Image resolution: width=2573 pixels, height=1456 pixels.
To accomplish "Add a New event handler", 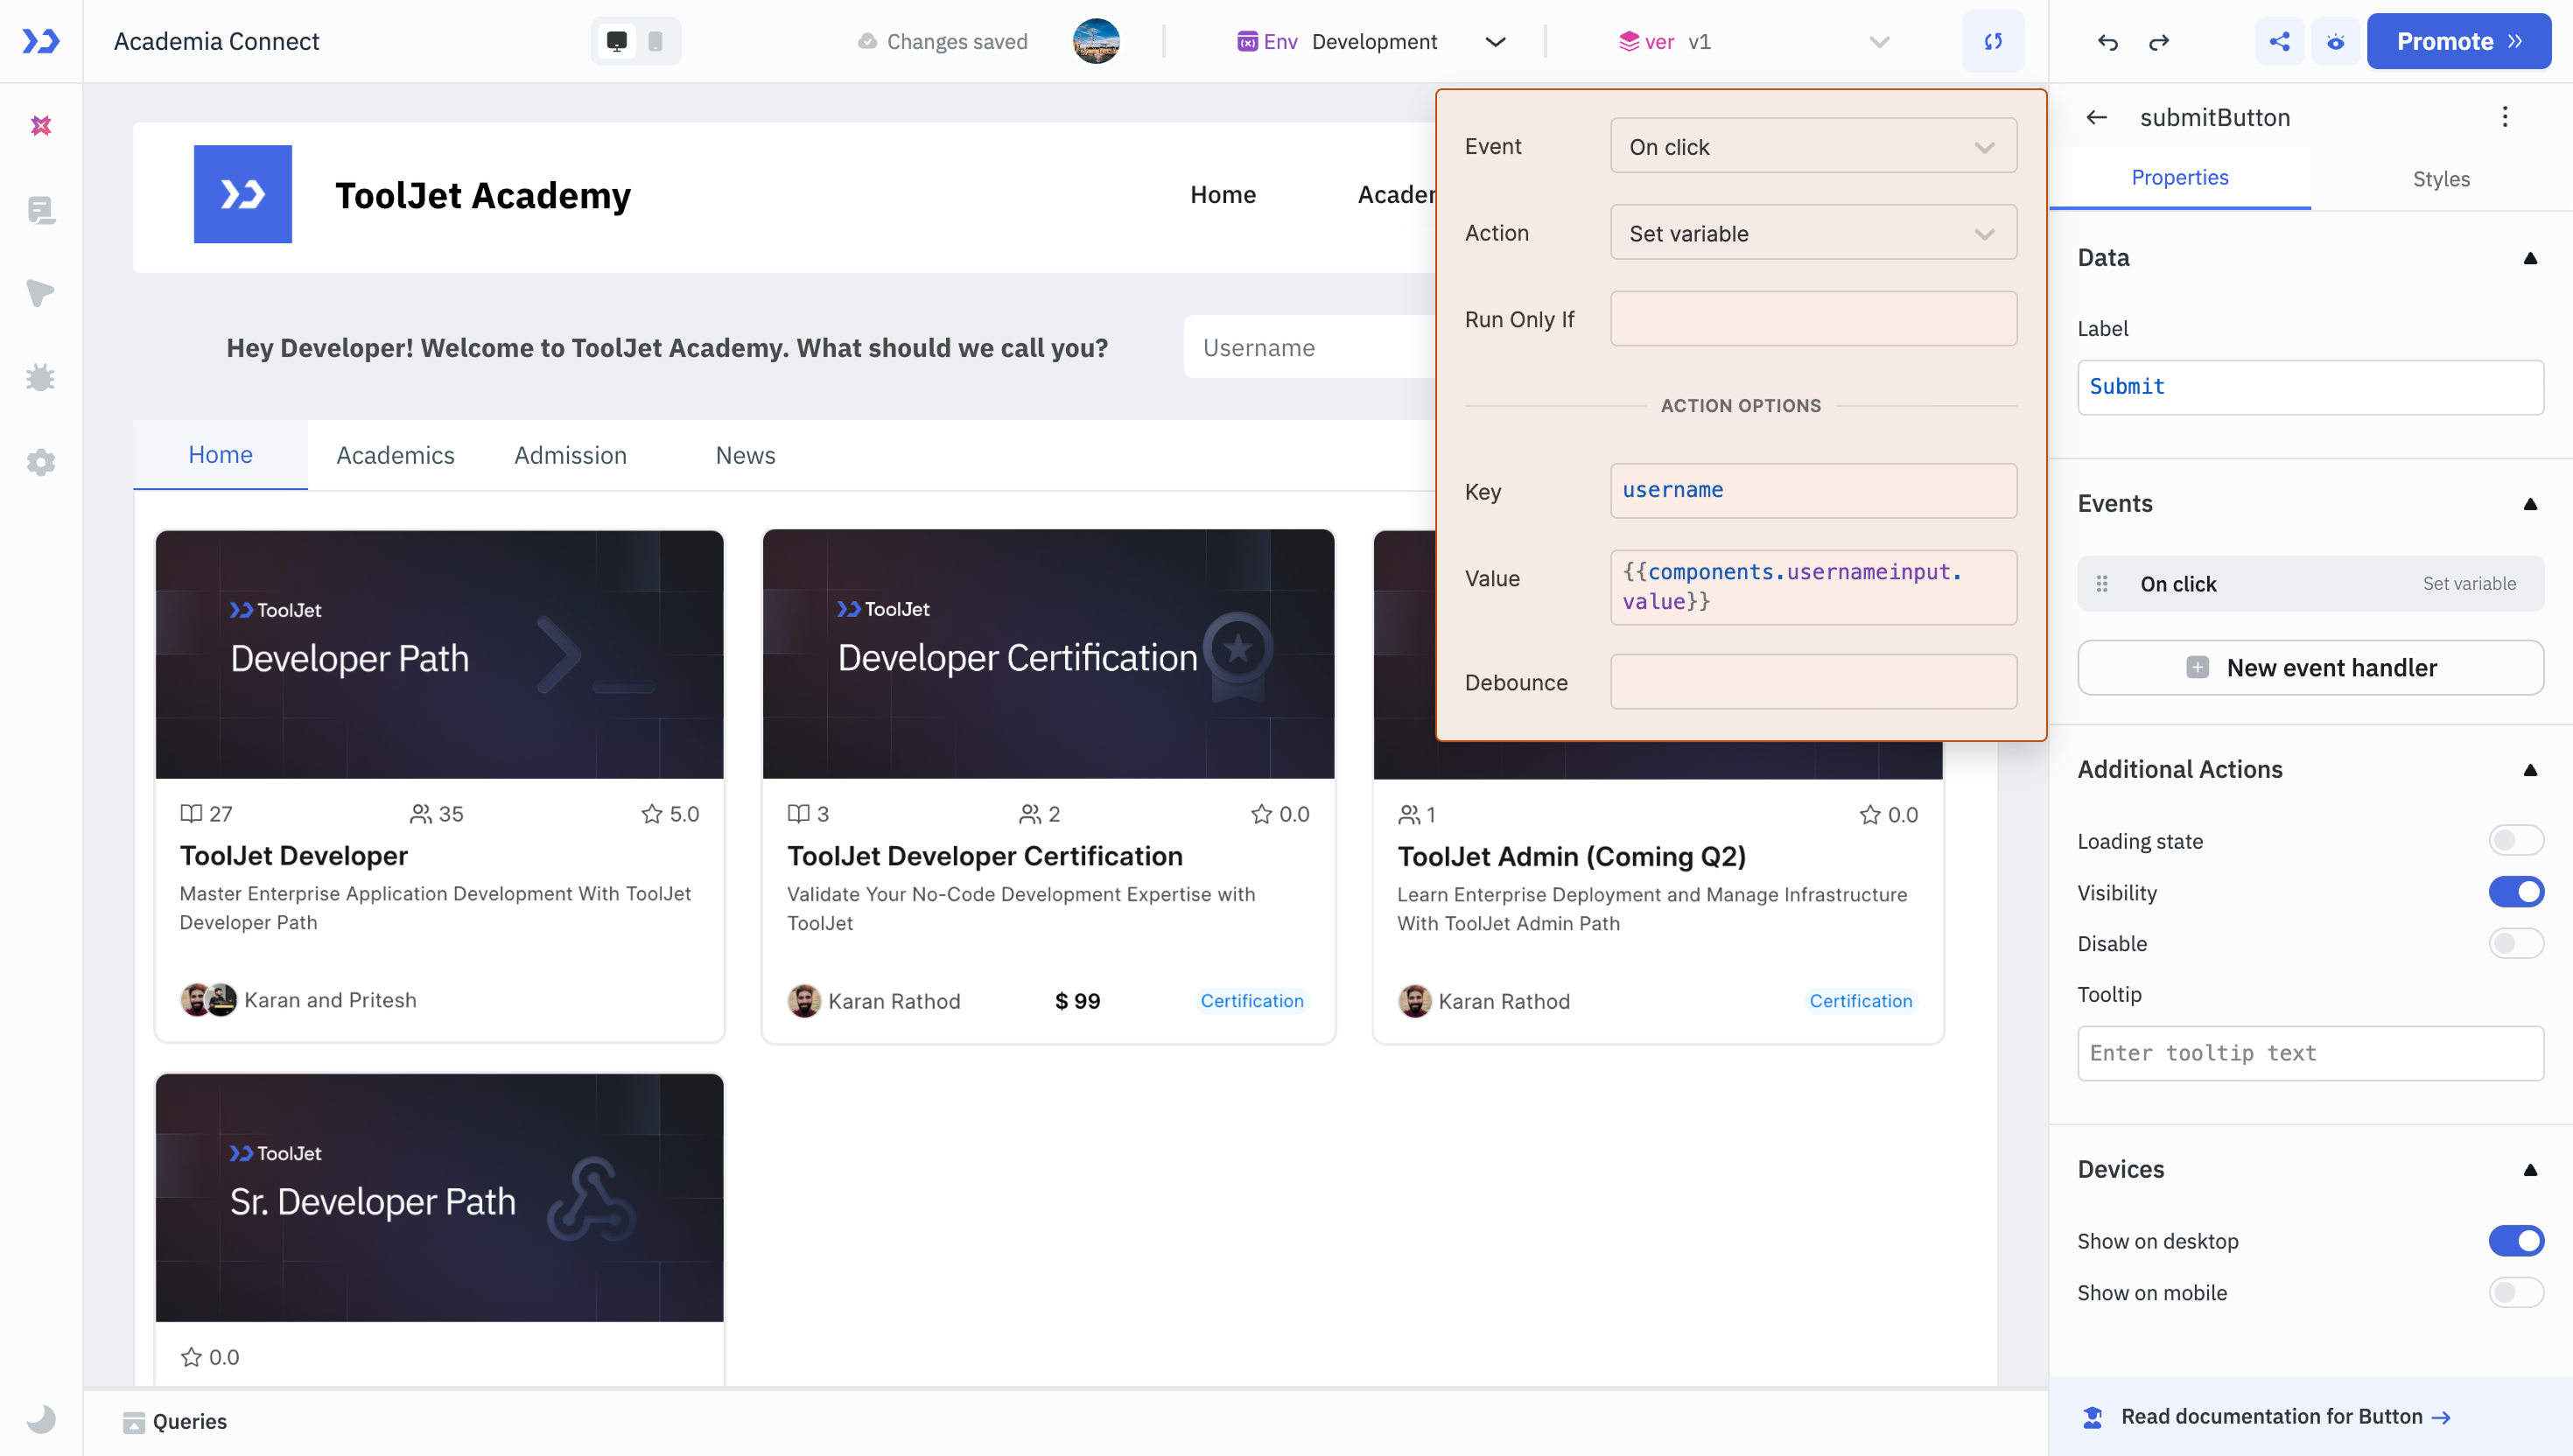I will 2310,667.
